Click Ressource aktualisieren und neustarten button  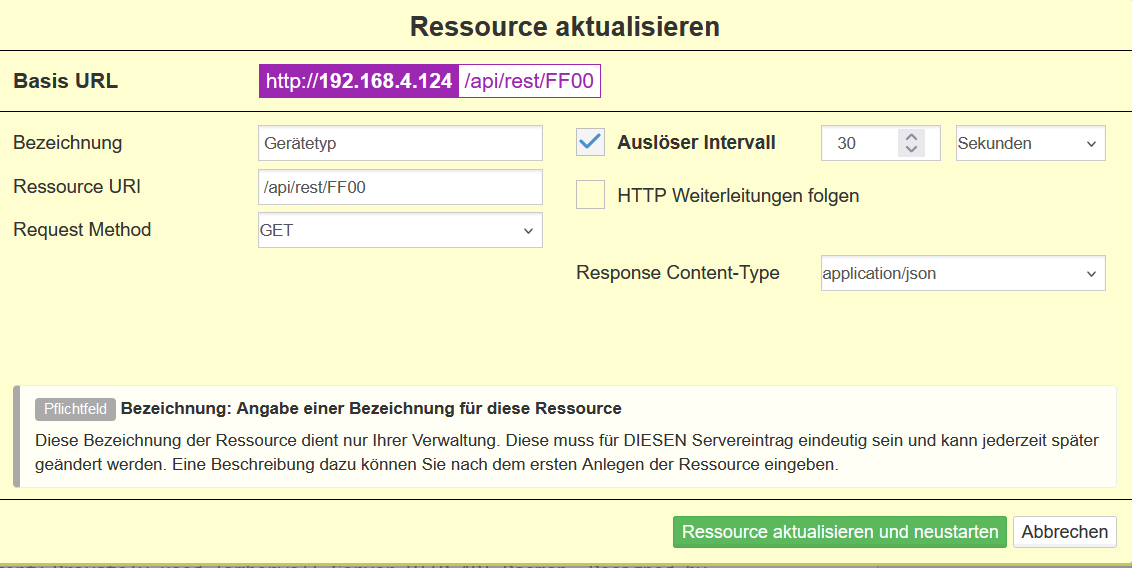pos(840,532)
